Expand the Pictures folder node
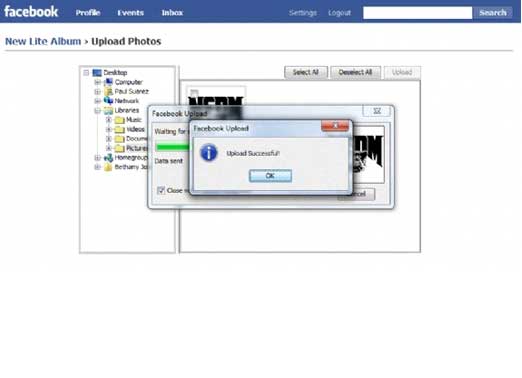This screenshot has height=378, width=522. coord(109,148)
